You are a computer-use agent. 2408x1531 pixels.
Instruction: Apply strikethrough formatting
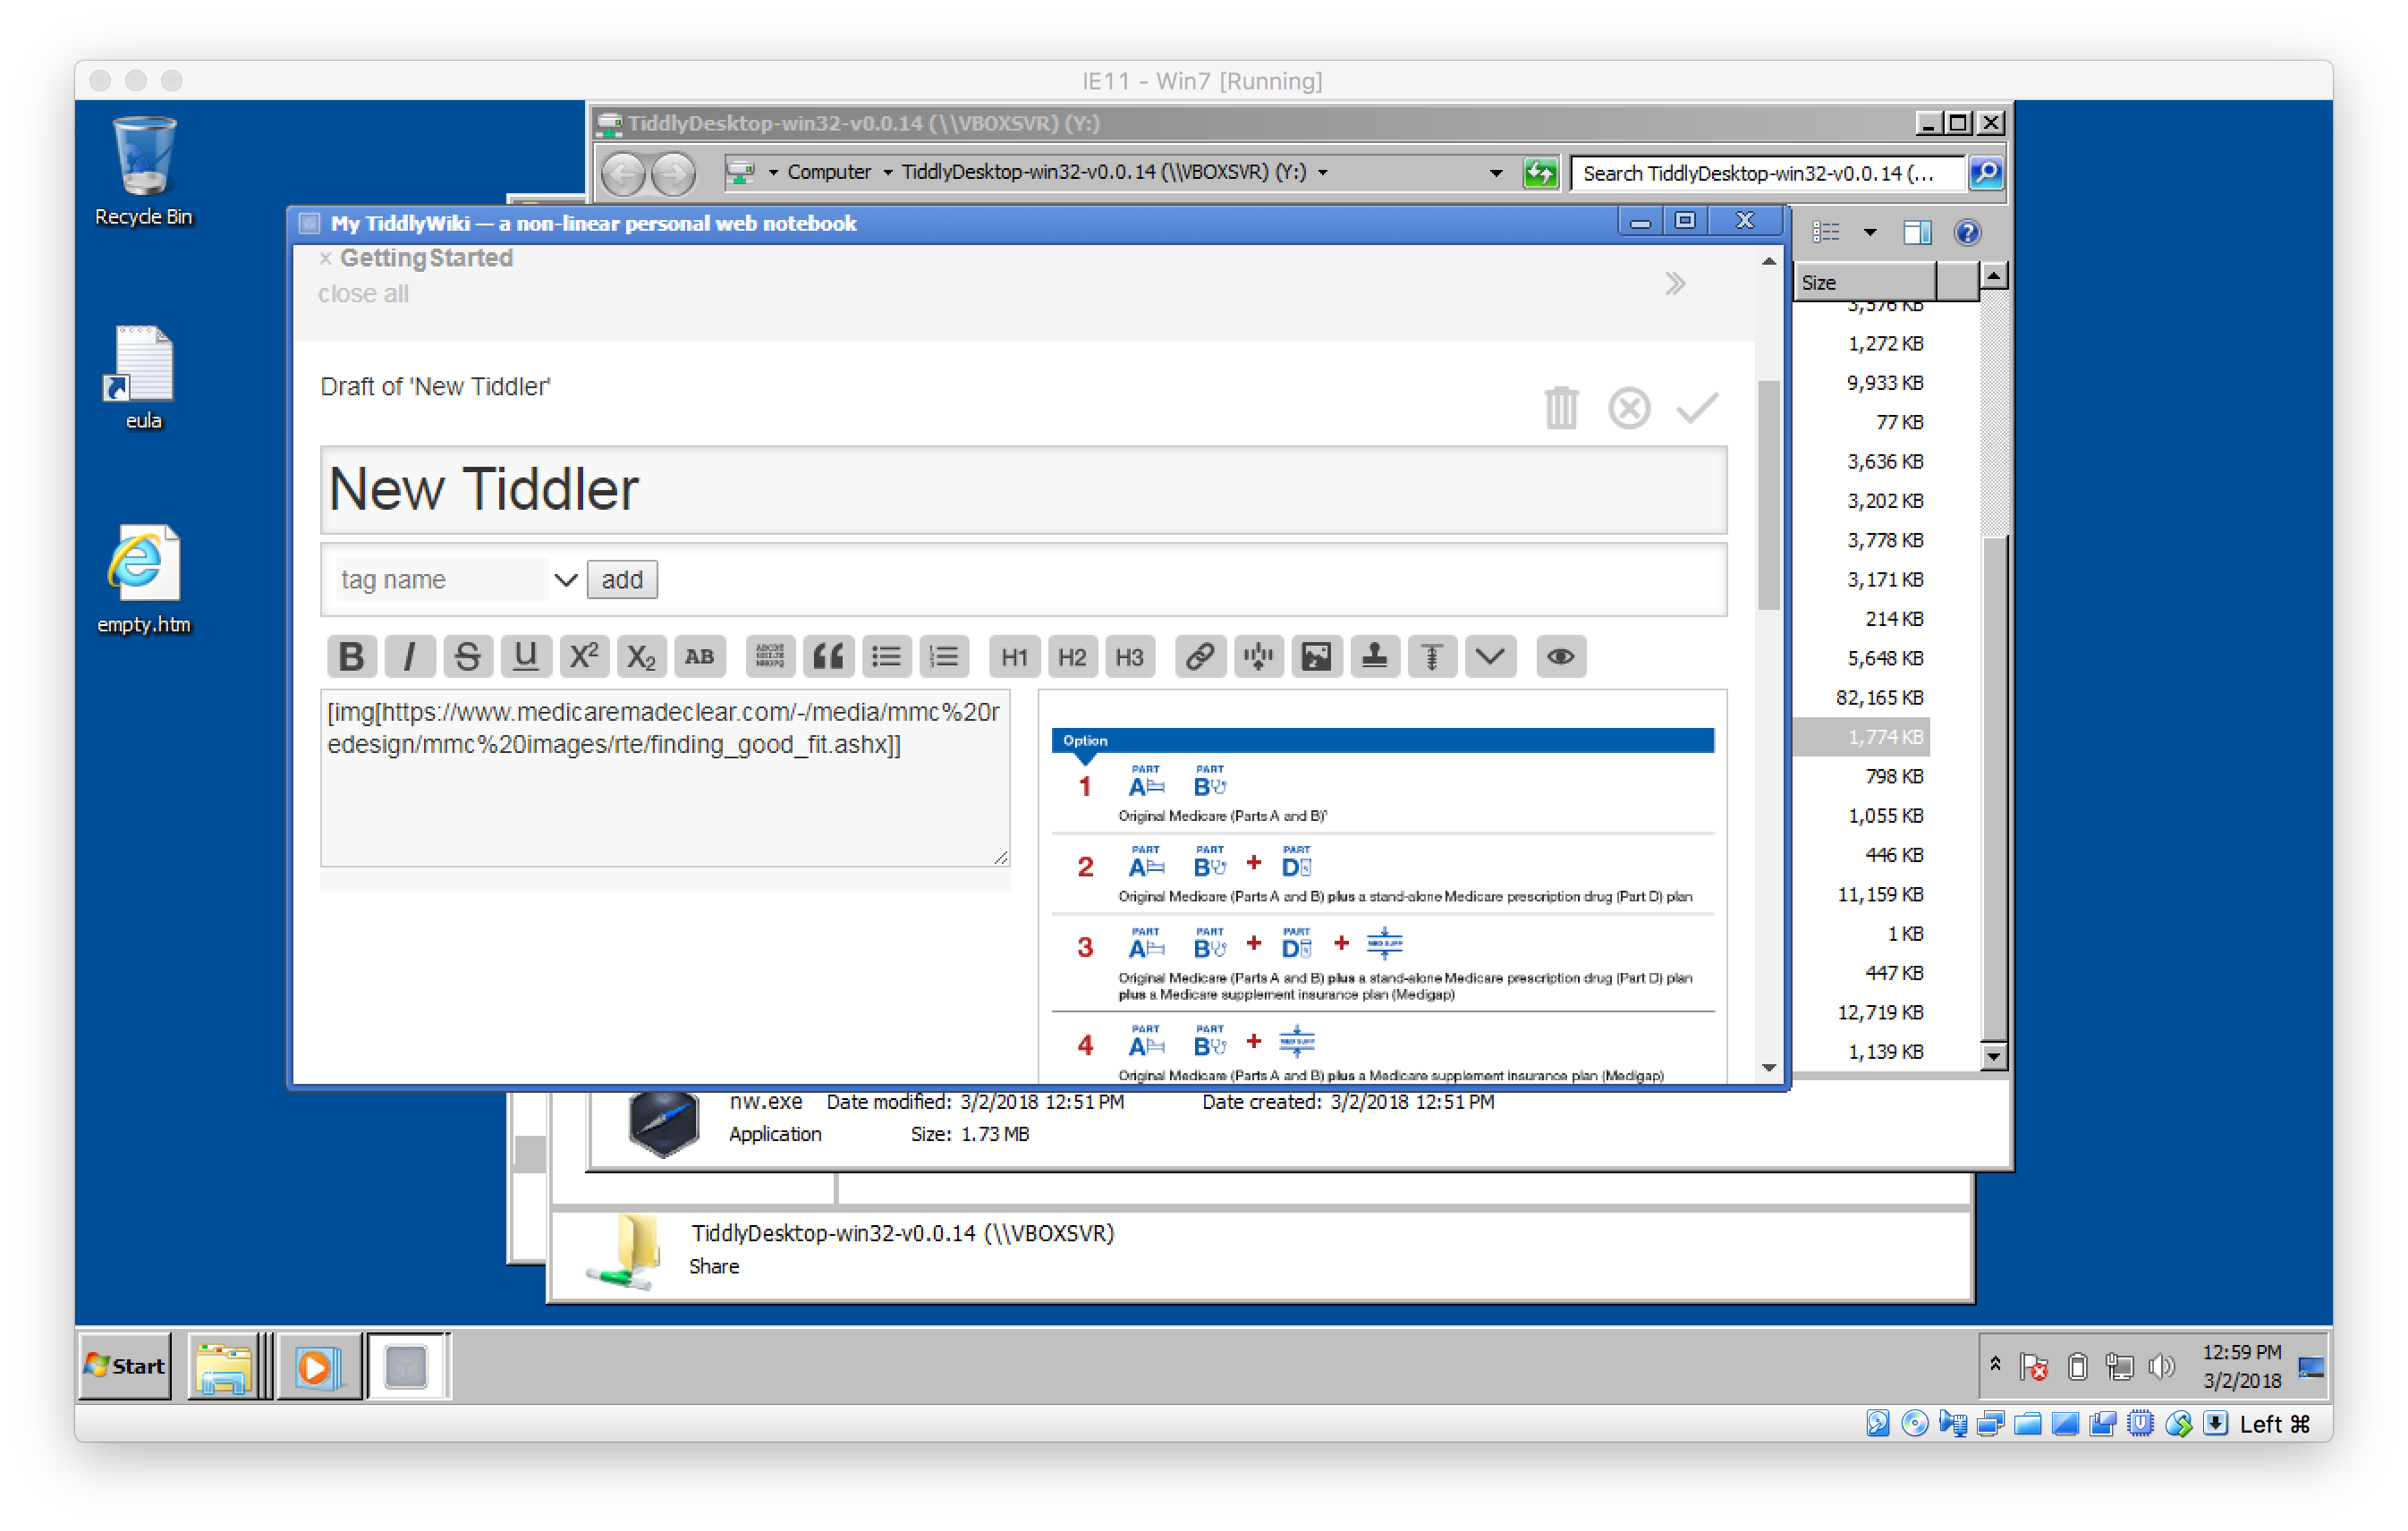click(x=467, y=656)
